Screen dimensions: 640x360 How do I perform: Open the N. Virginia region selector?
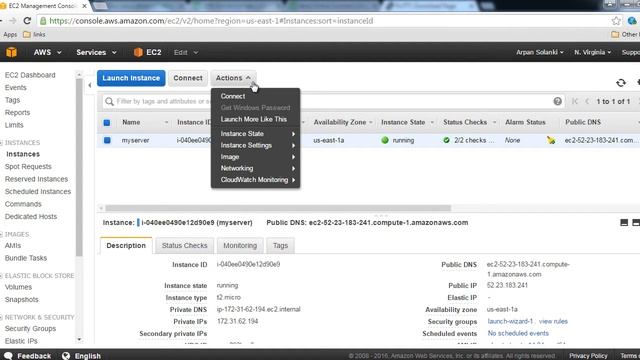(593, 52)
